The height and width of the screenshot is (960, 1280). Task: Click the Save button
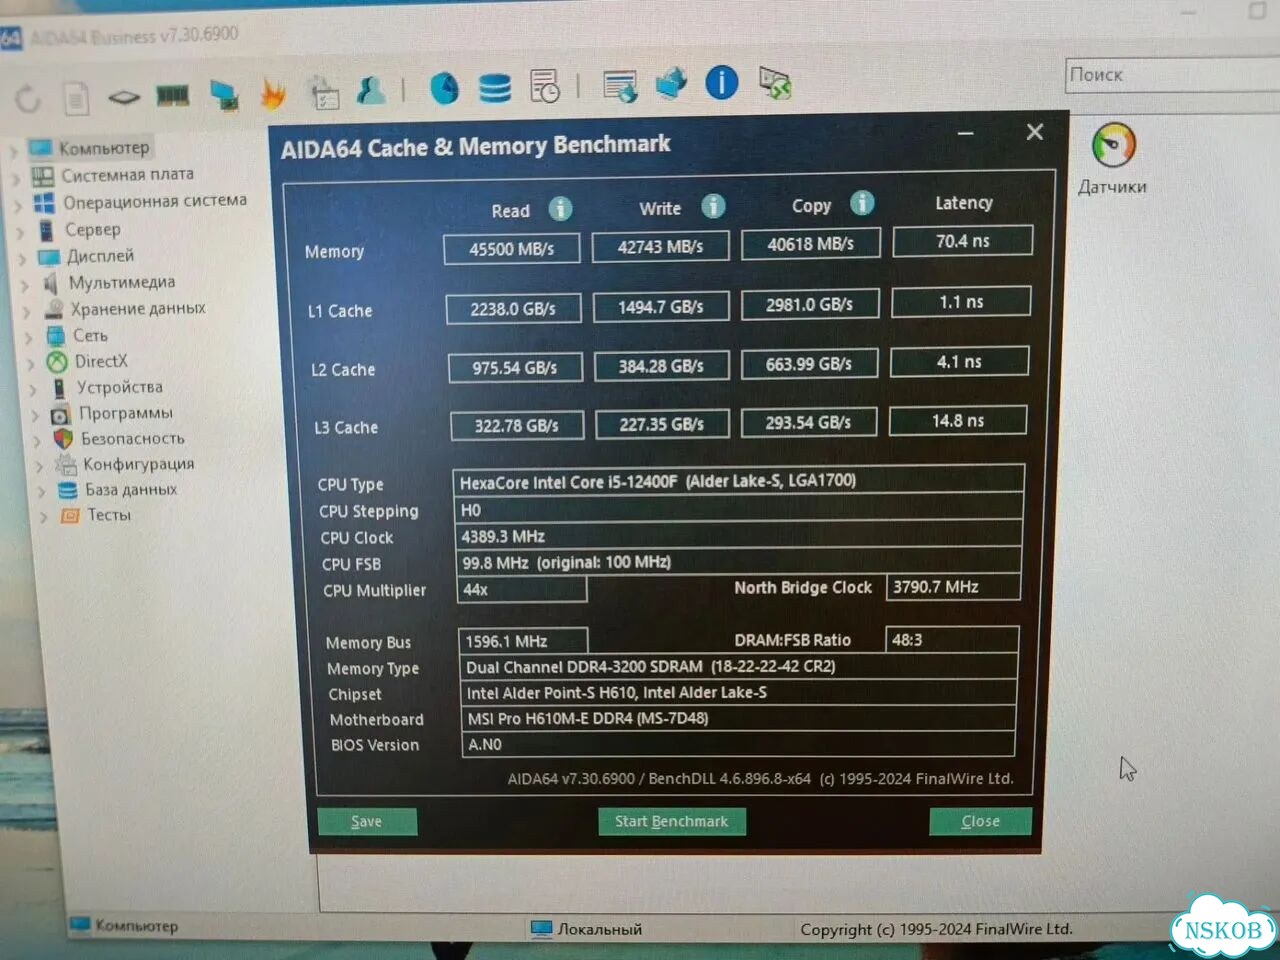click(x=367, y=821)
